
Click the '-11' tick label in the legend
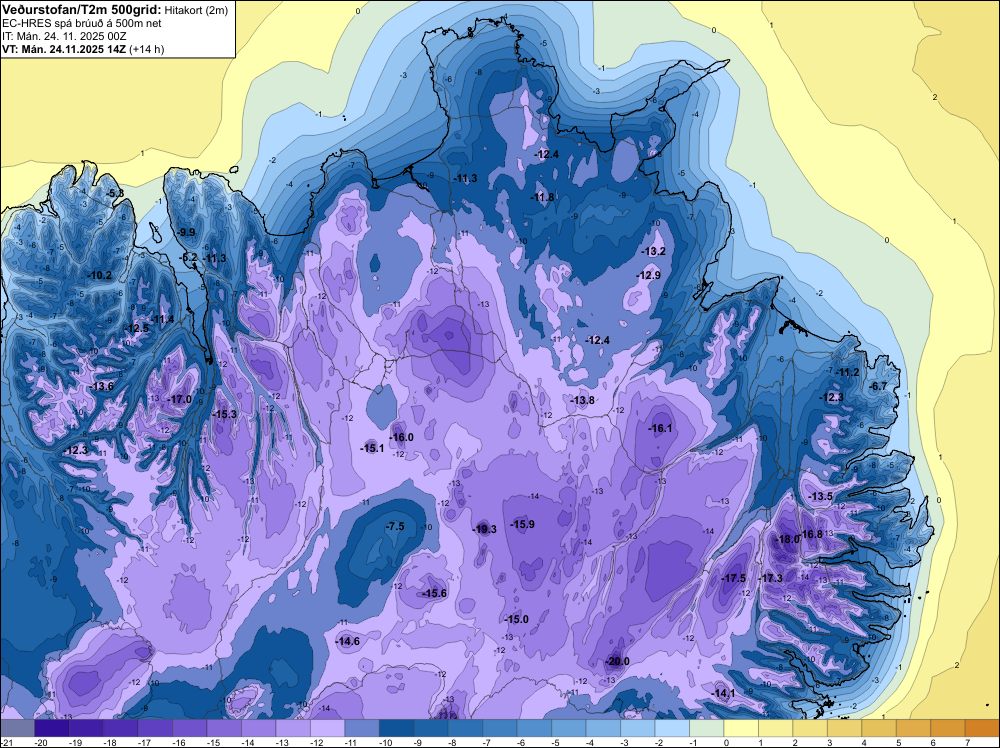click(x=352, y=743)
